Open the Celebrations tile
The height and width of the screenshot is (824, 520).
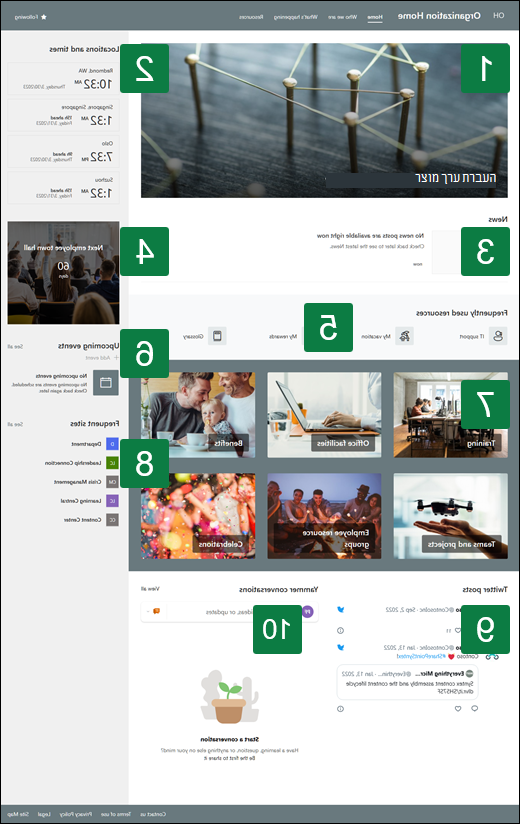pyautogui.click(x=198, y=516)
